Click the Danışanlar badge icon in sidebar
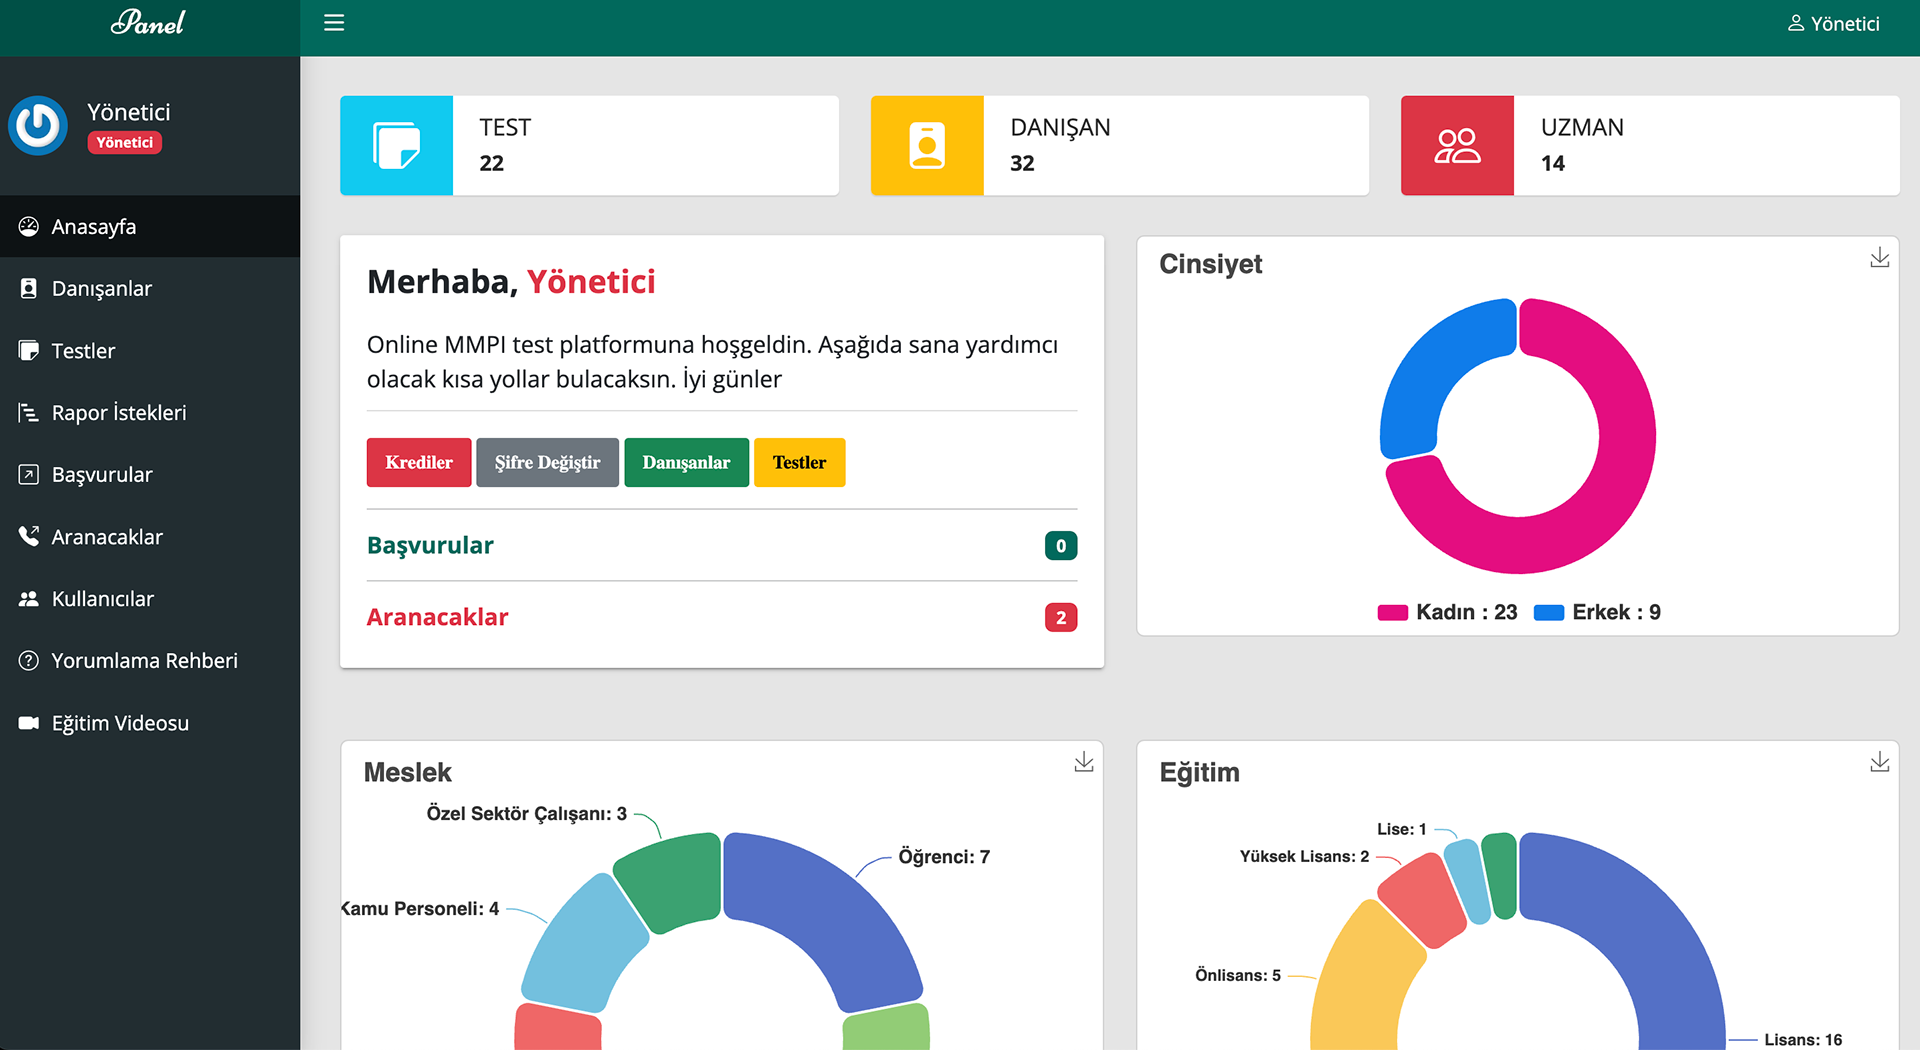The height and width of the screenshot is (1050, 1920). click(x=29, y=289)
